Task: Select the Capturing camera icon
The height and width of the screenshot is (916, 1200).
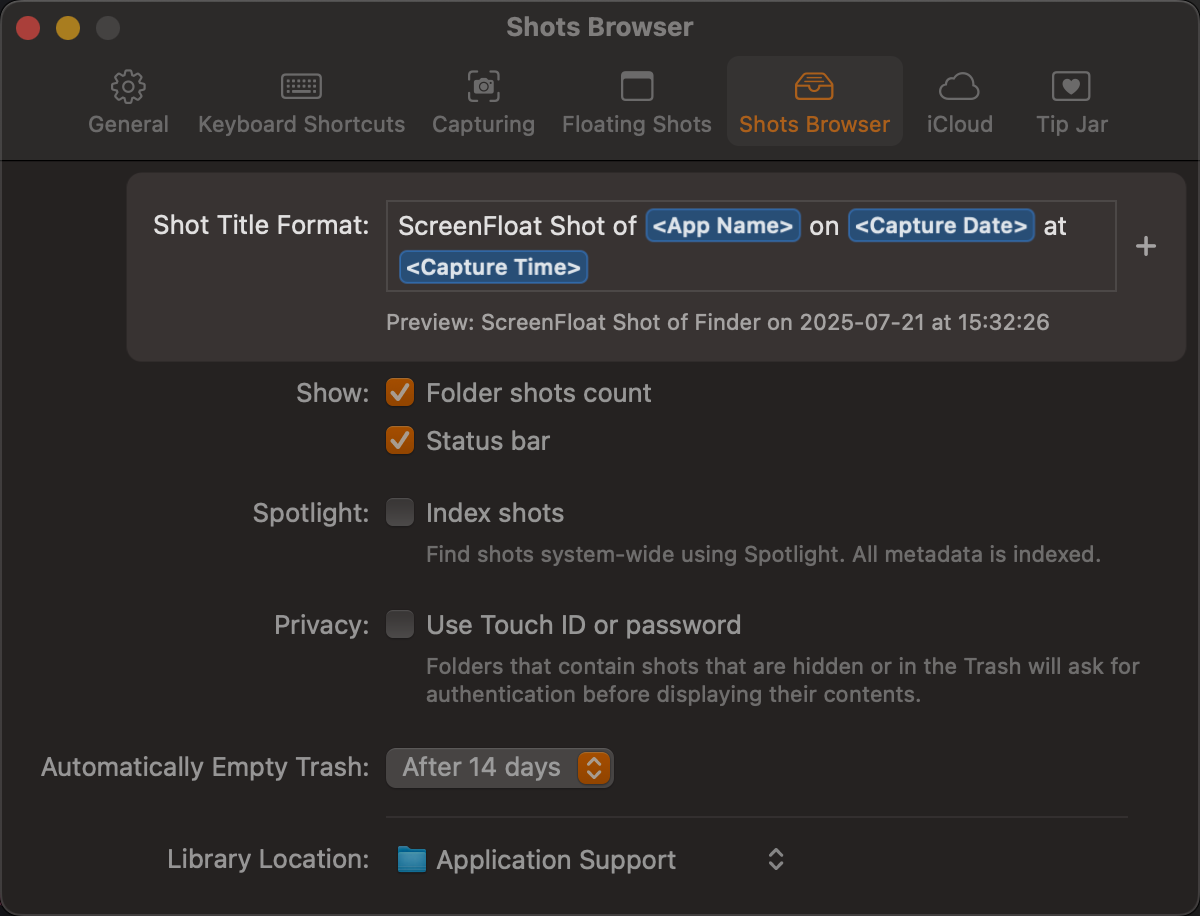Action: [483, 88]
